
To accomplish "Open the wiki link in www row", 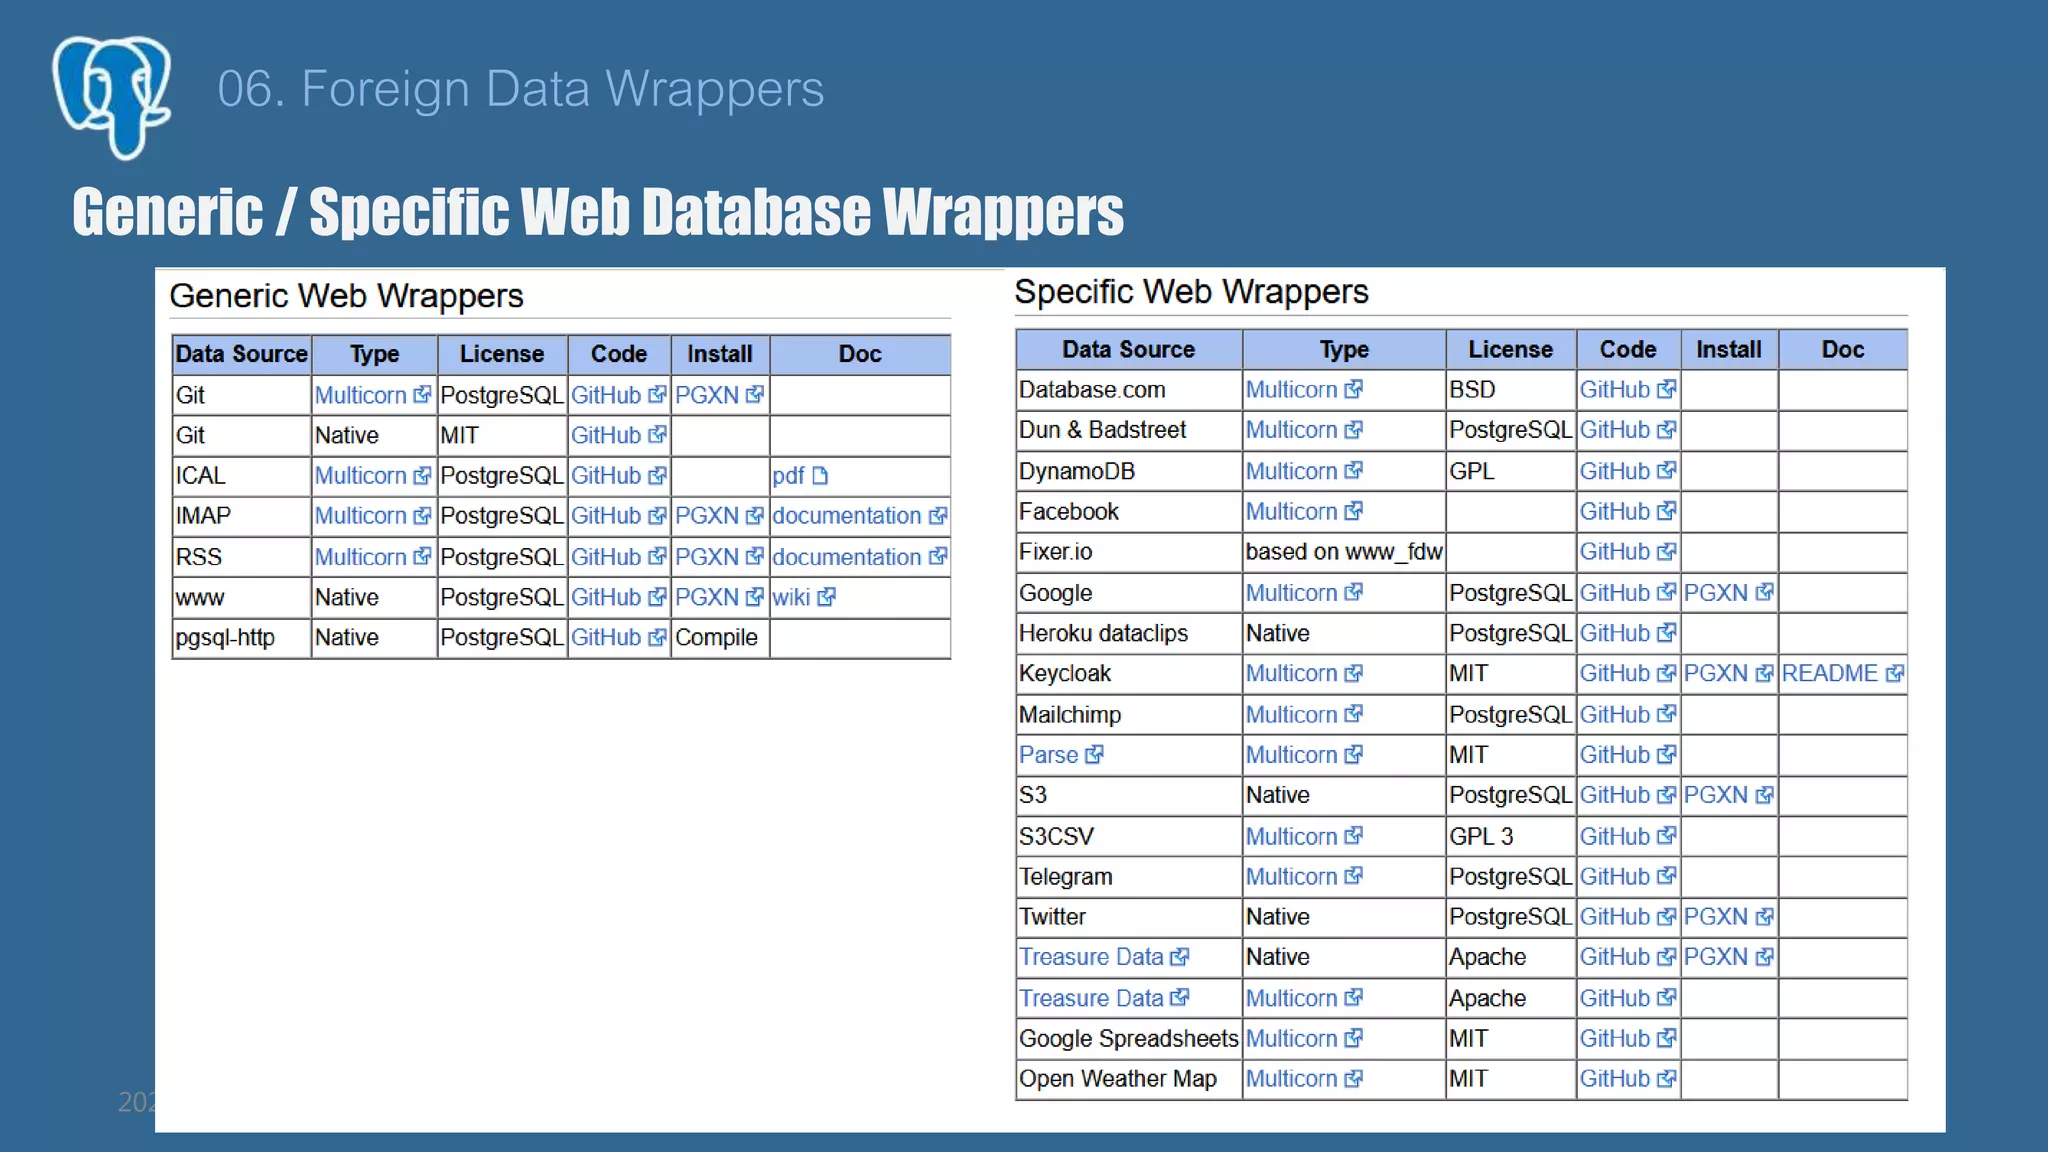I will pos(803,598).
